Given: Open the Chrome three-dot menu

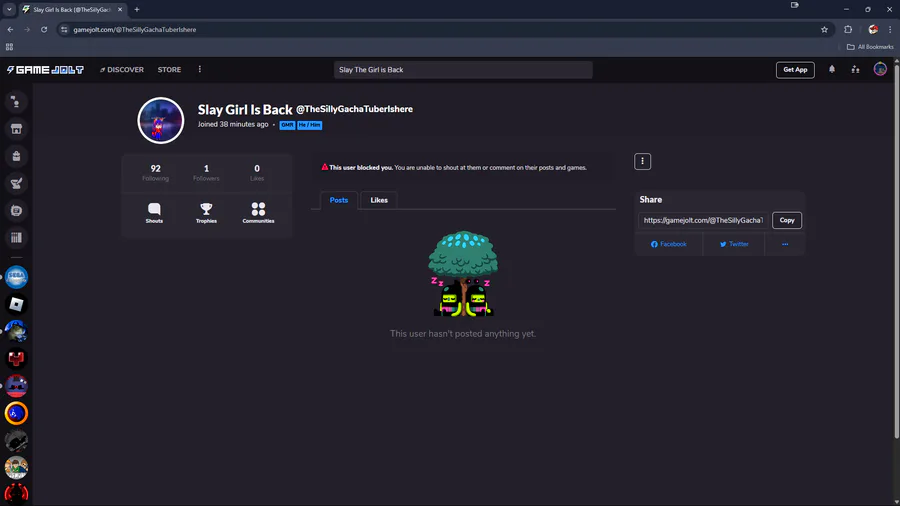Looking at the screenshot, I should pyautogui.click(x=890, y=29).
